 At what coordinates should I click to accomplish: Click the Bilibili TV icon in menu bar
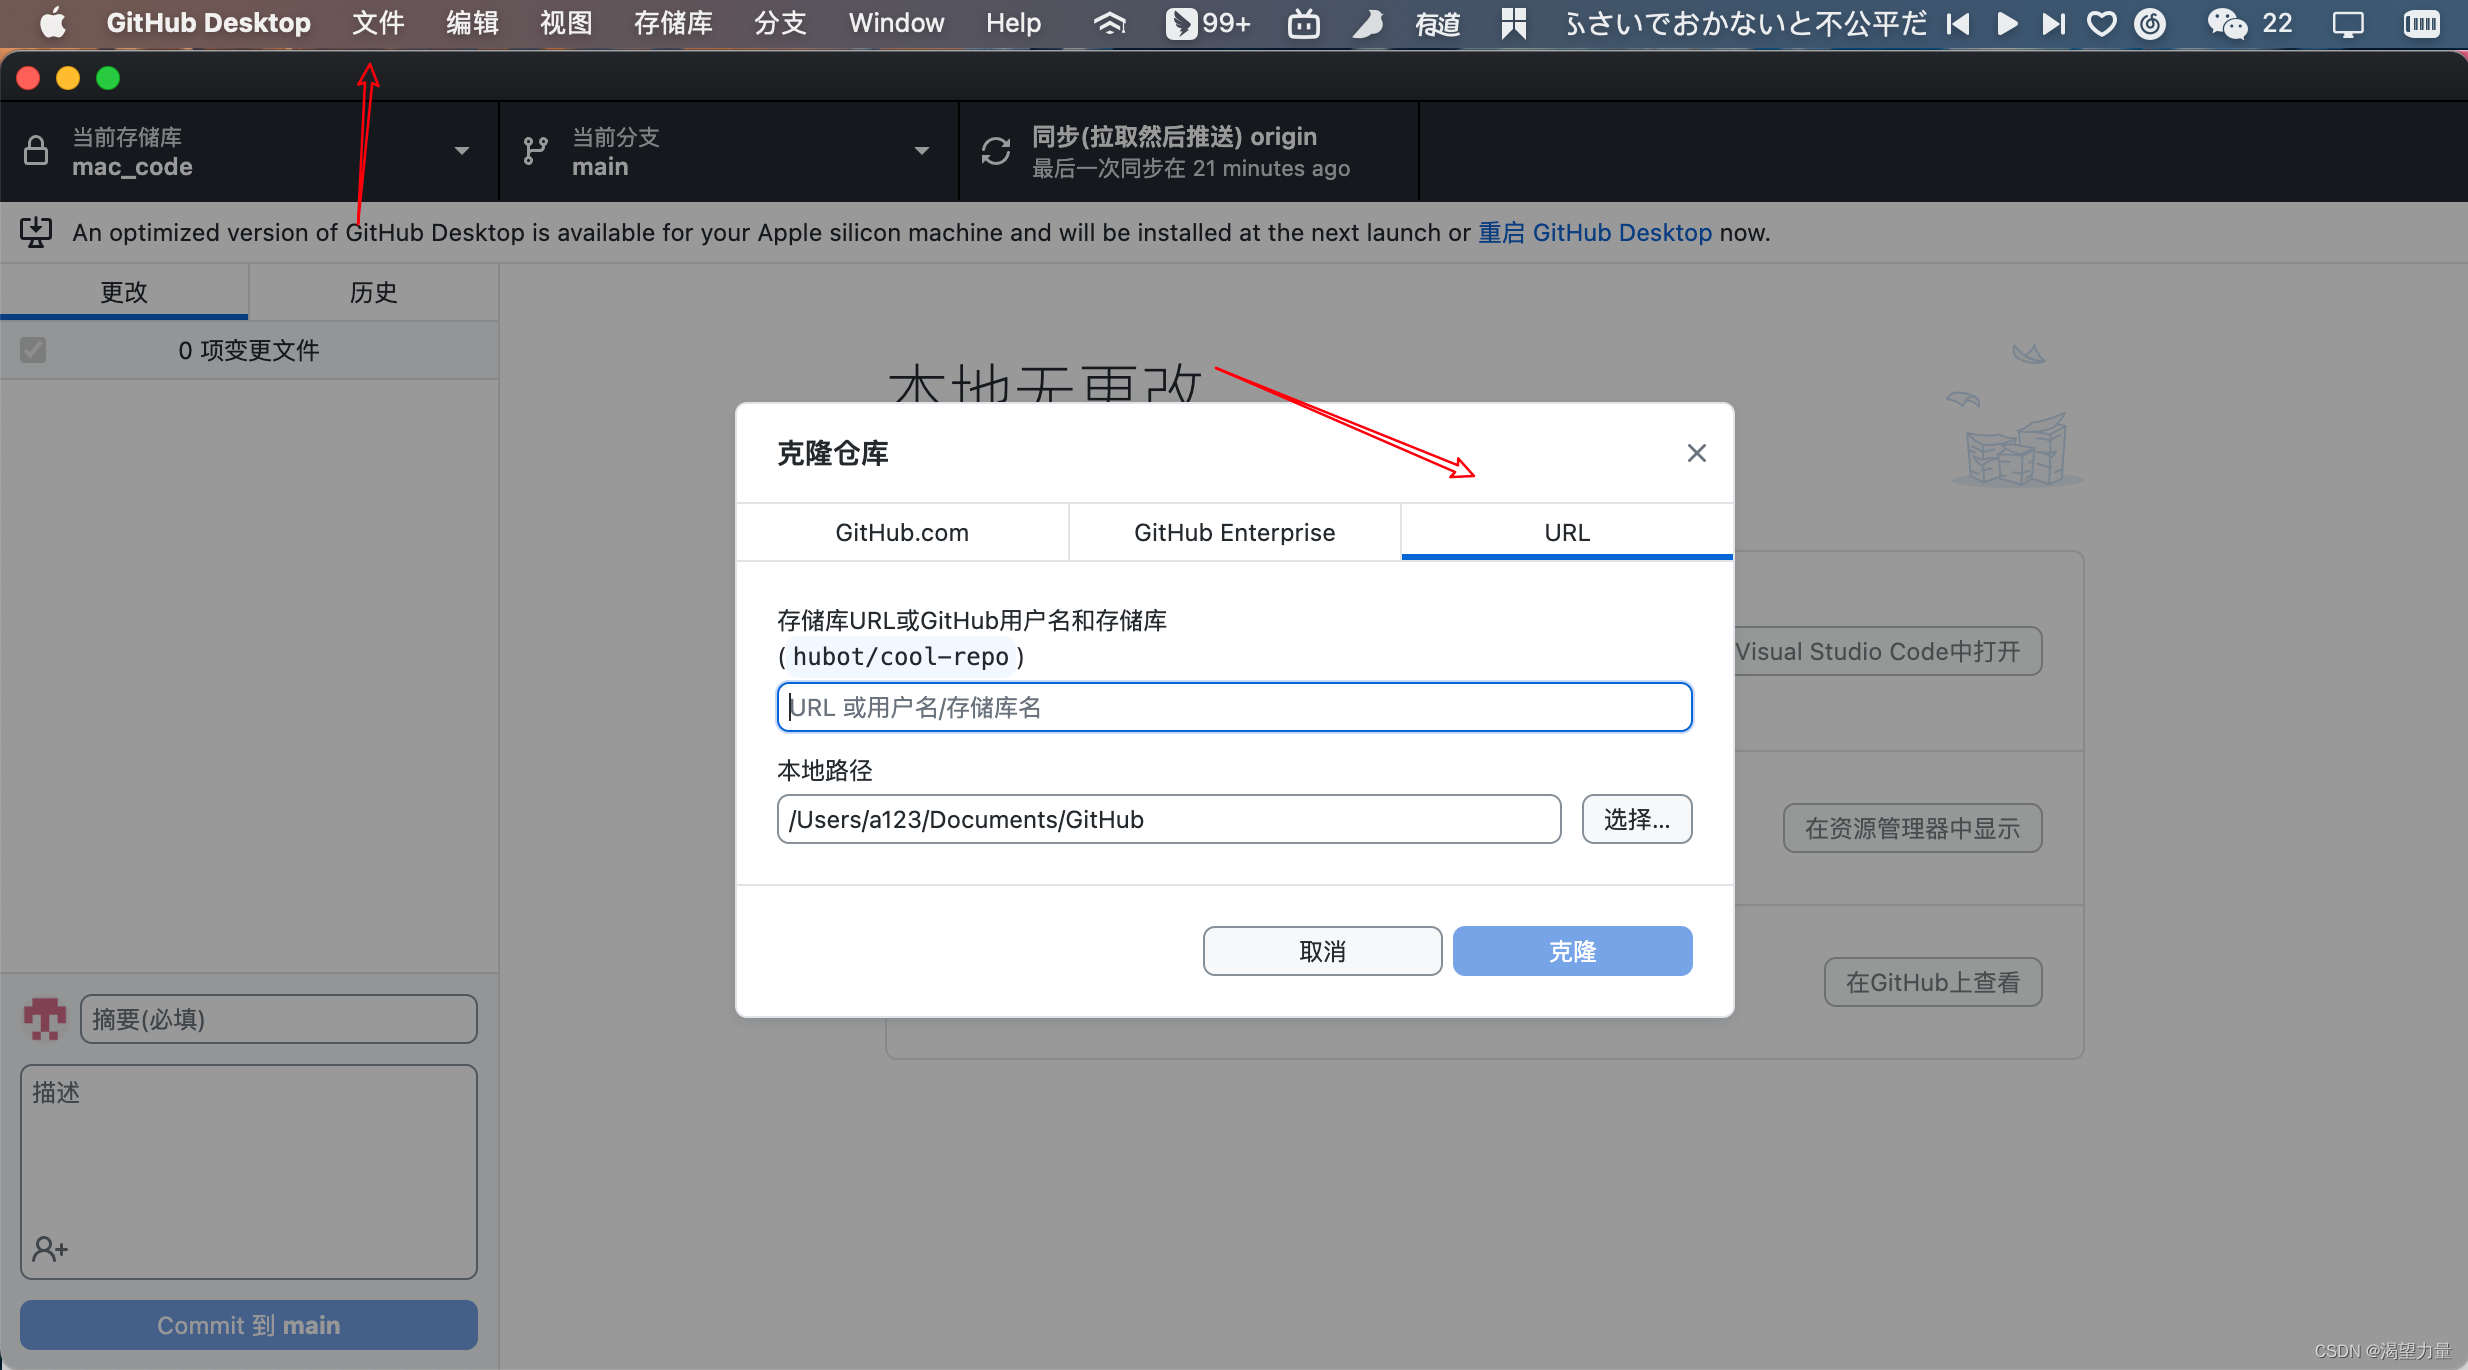(1304, 23)
